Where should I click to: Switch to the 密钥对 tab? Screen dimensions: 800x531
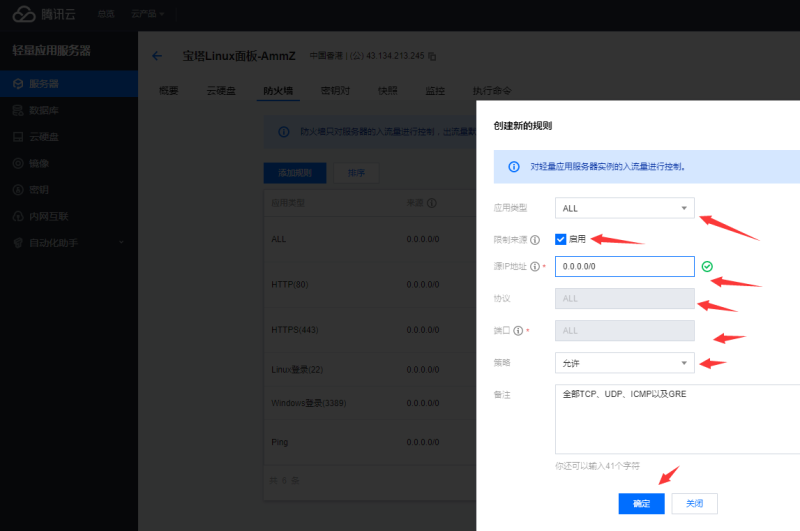[335, 91]
